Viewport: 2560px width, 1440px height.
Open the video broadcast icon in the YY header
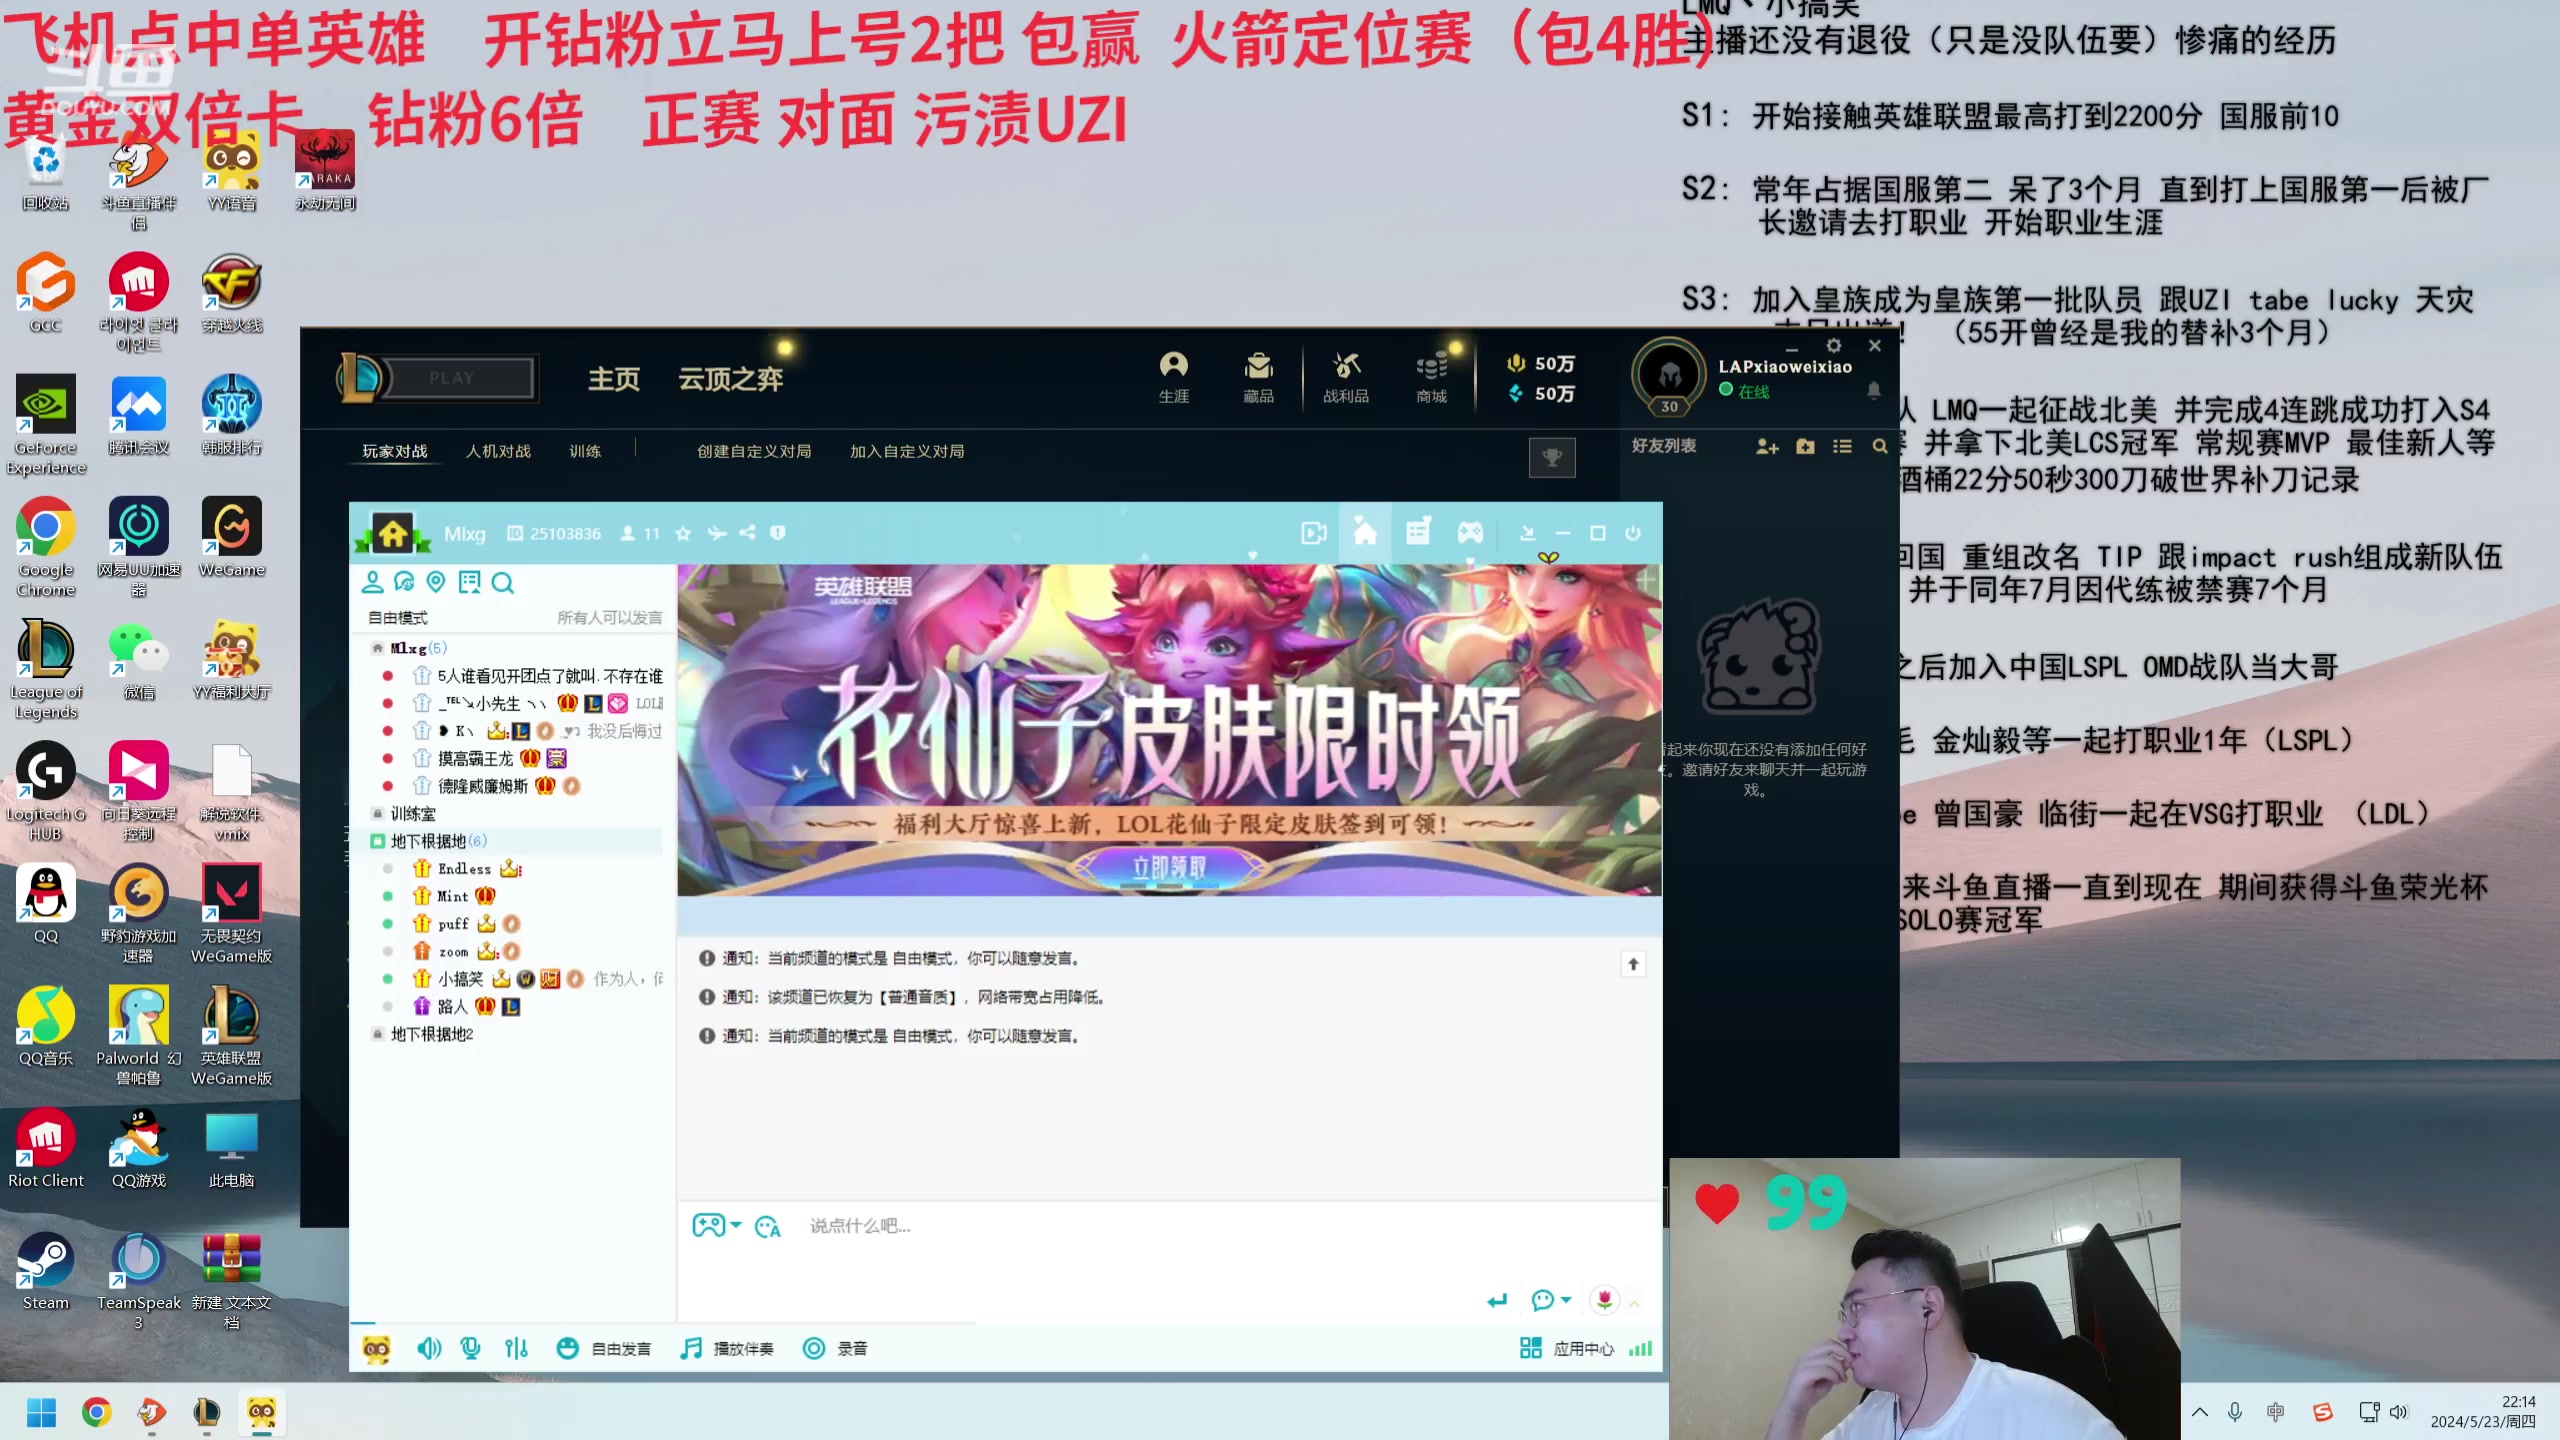coord(1314,533)
